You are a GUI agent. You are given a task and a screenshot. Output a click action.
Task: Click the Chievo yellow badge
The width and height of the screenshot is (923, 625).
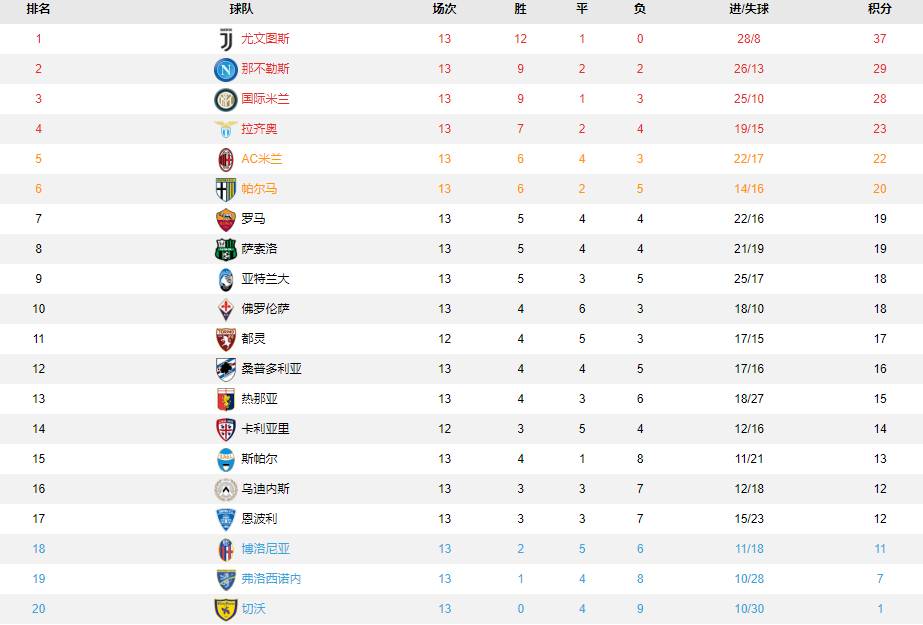coord(225,610)
